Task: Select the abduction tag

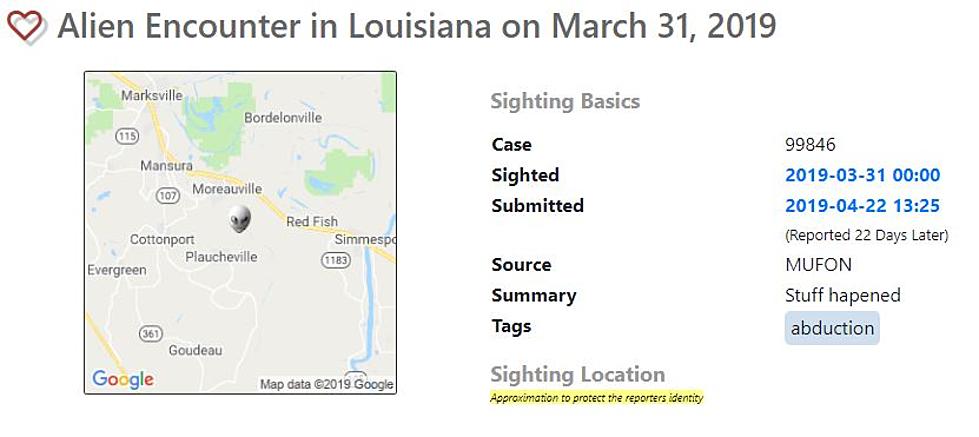Action: tap(832, 328)
